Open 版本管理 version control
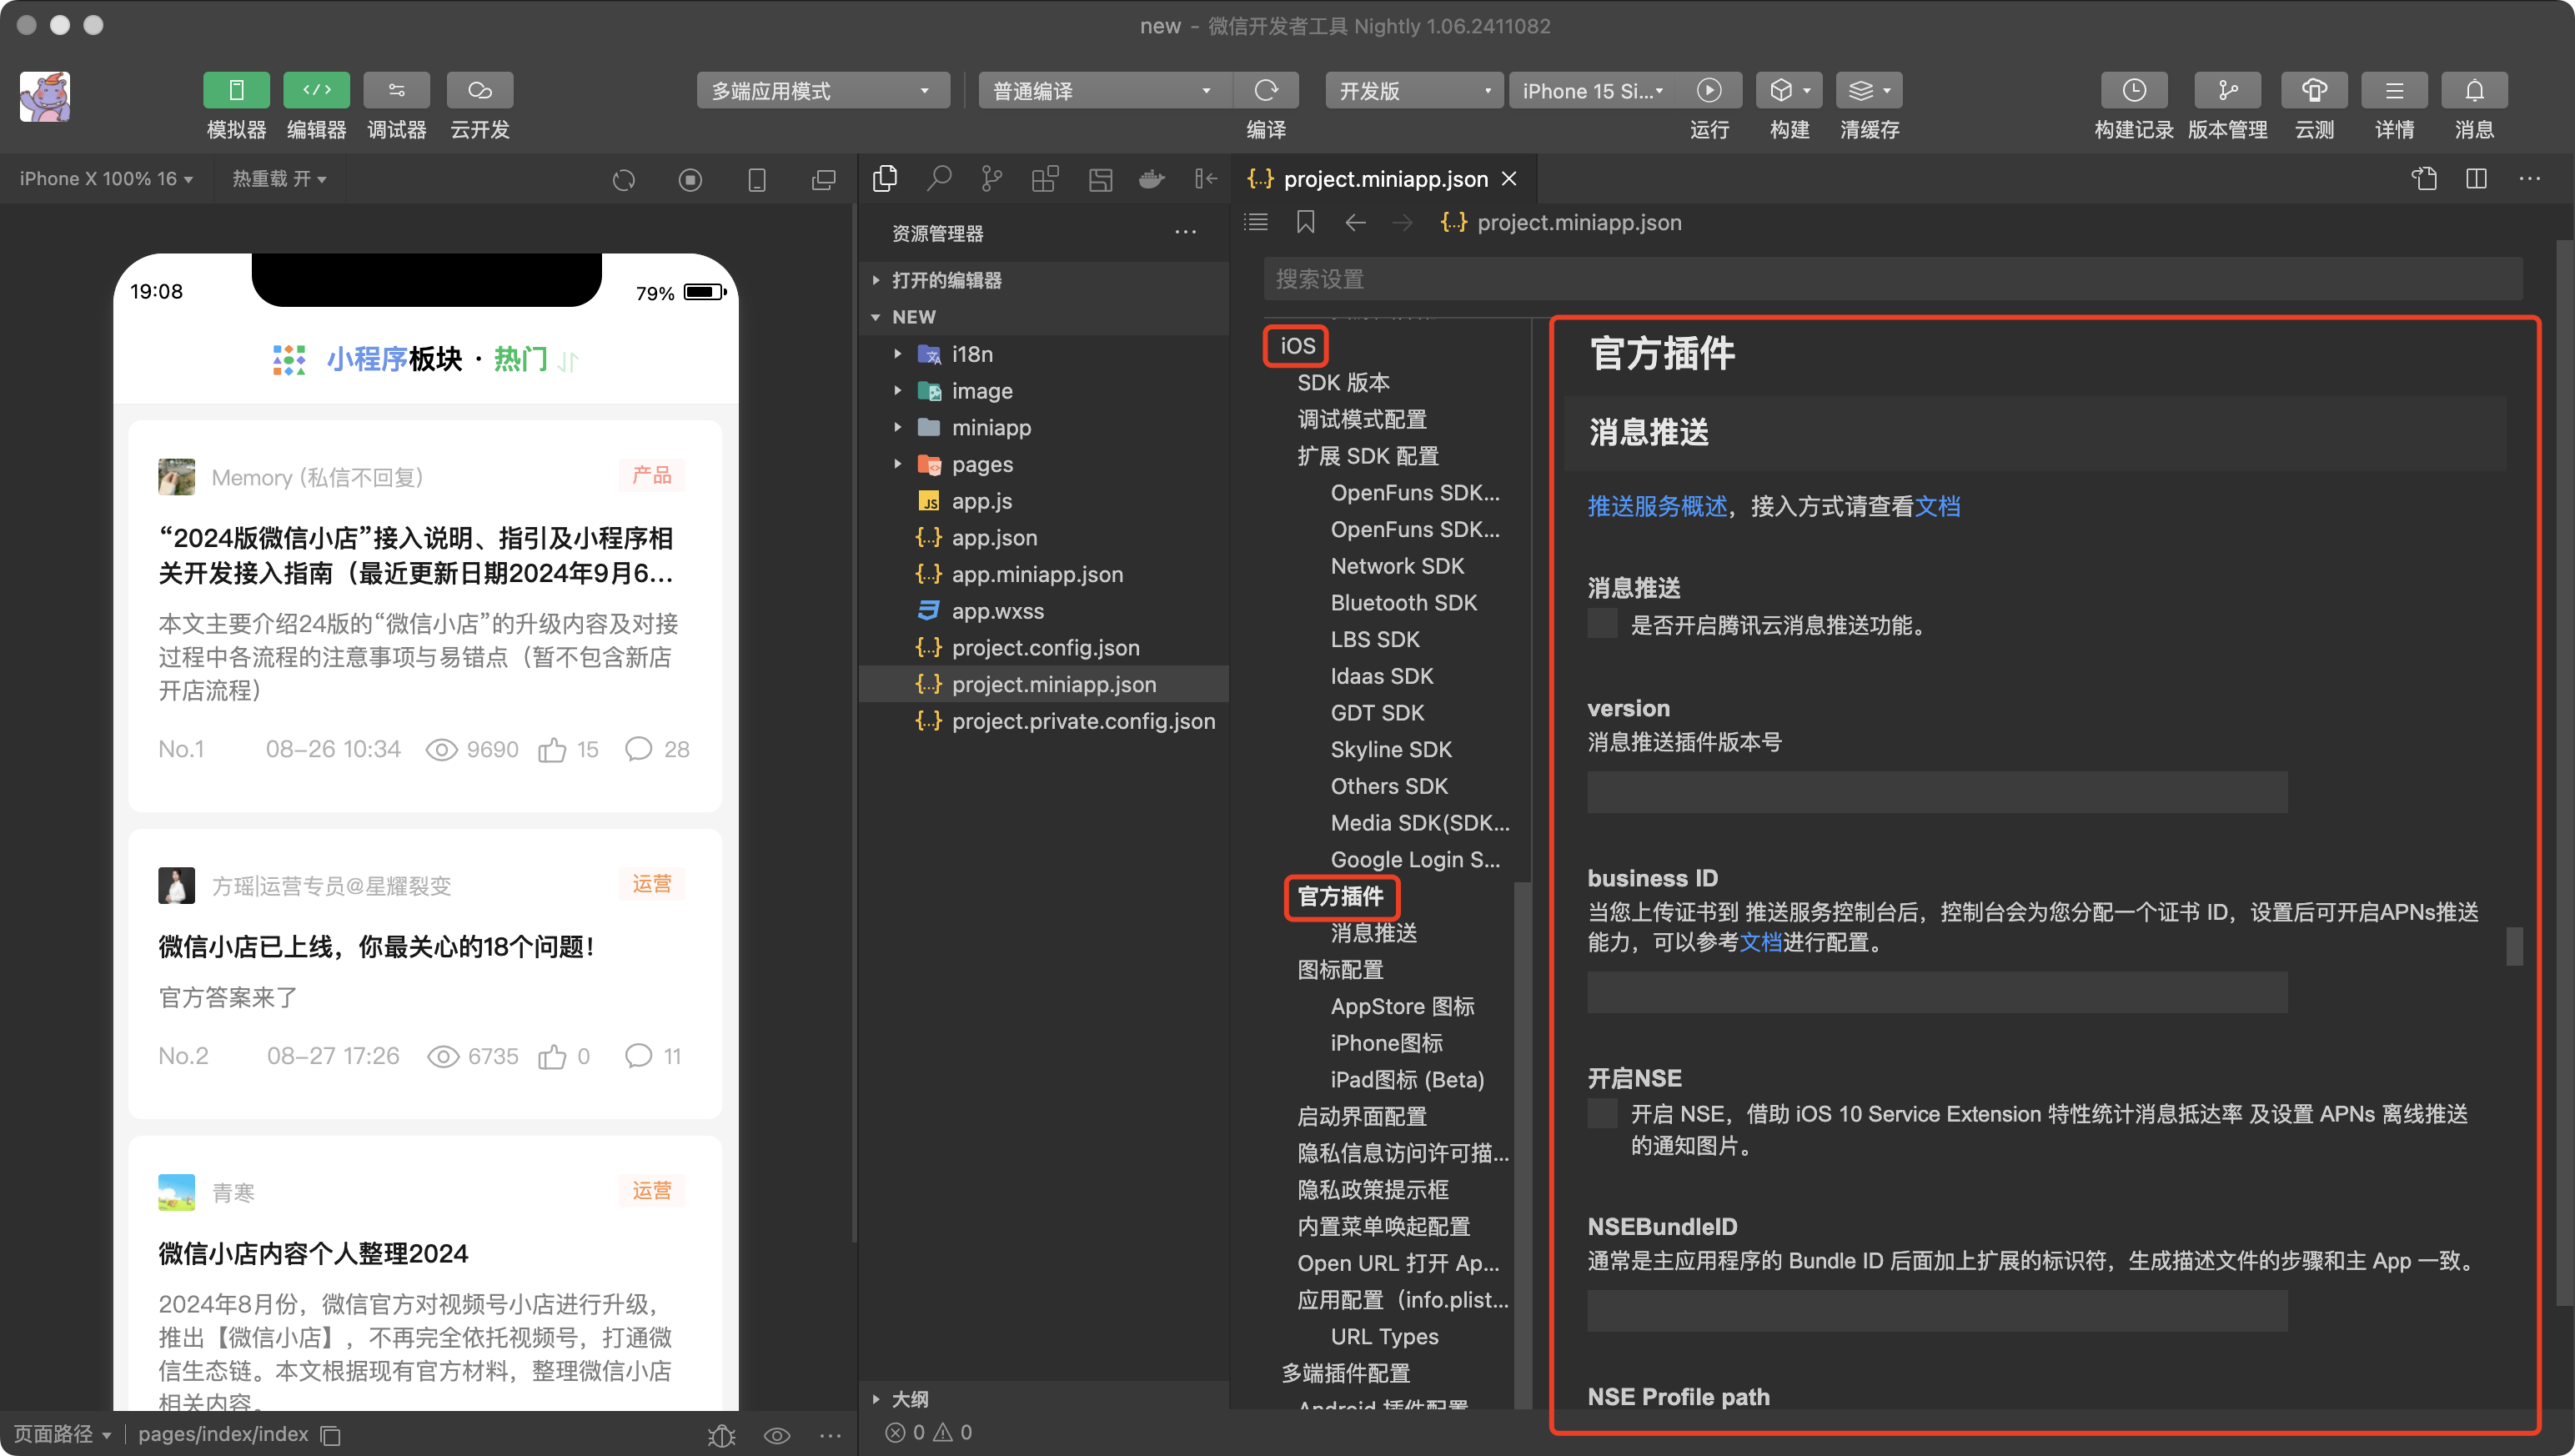Screen dimensions: 2575x1456 click(x=2227, y=90)
